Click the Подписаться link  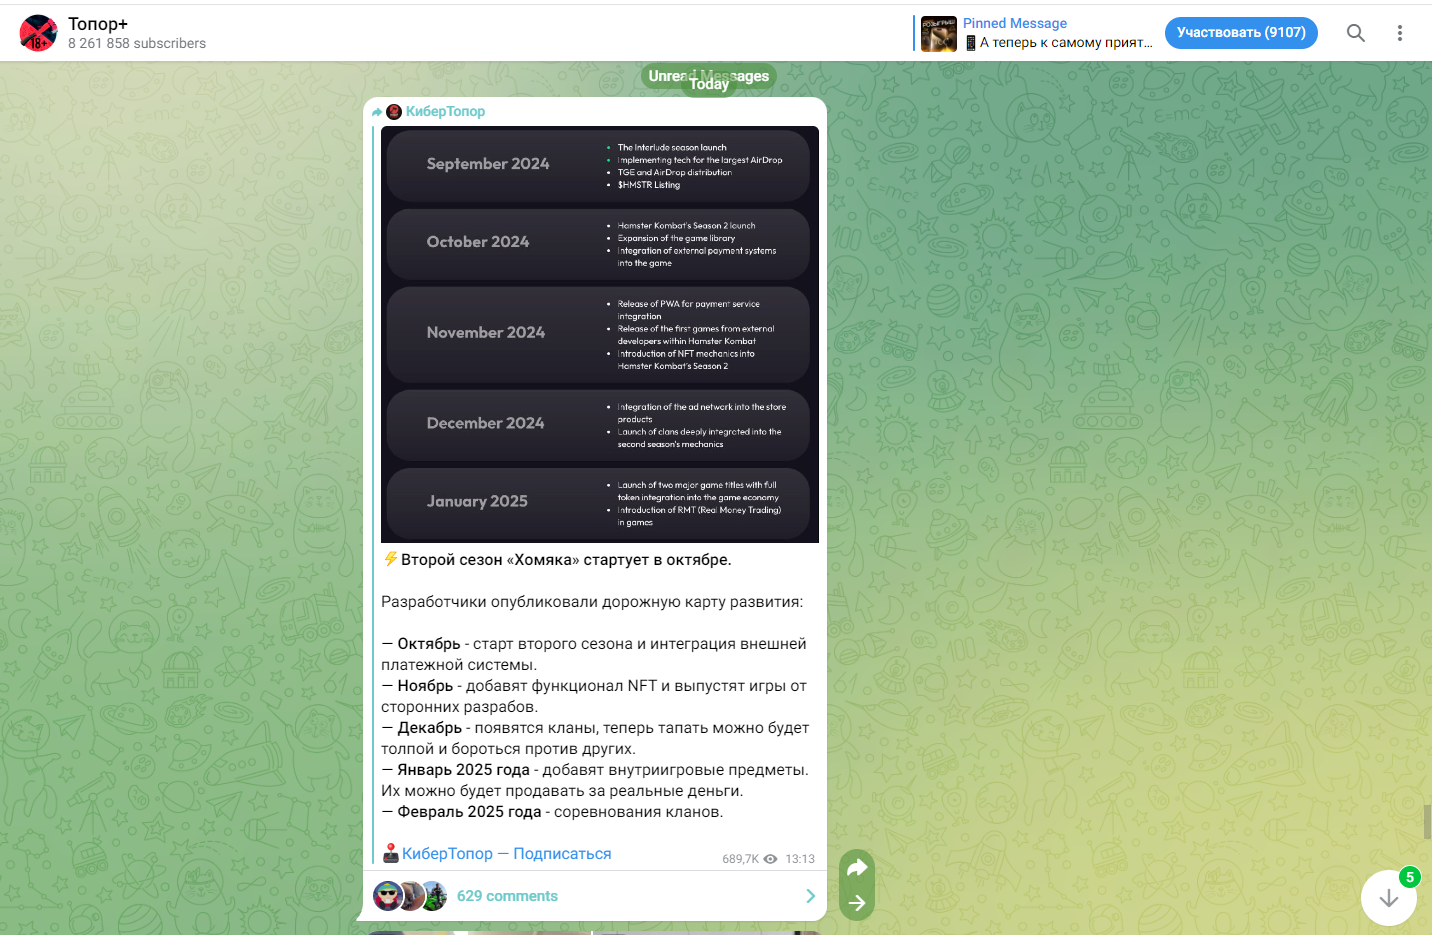[x=562, y=854]
